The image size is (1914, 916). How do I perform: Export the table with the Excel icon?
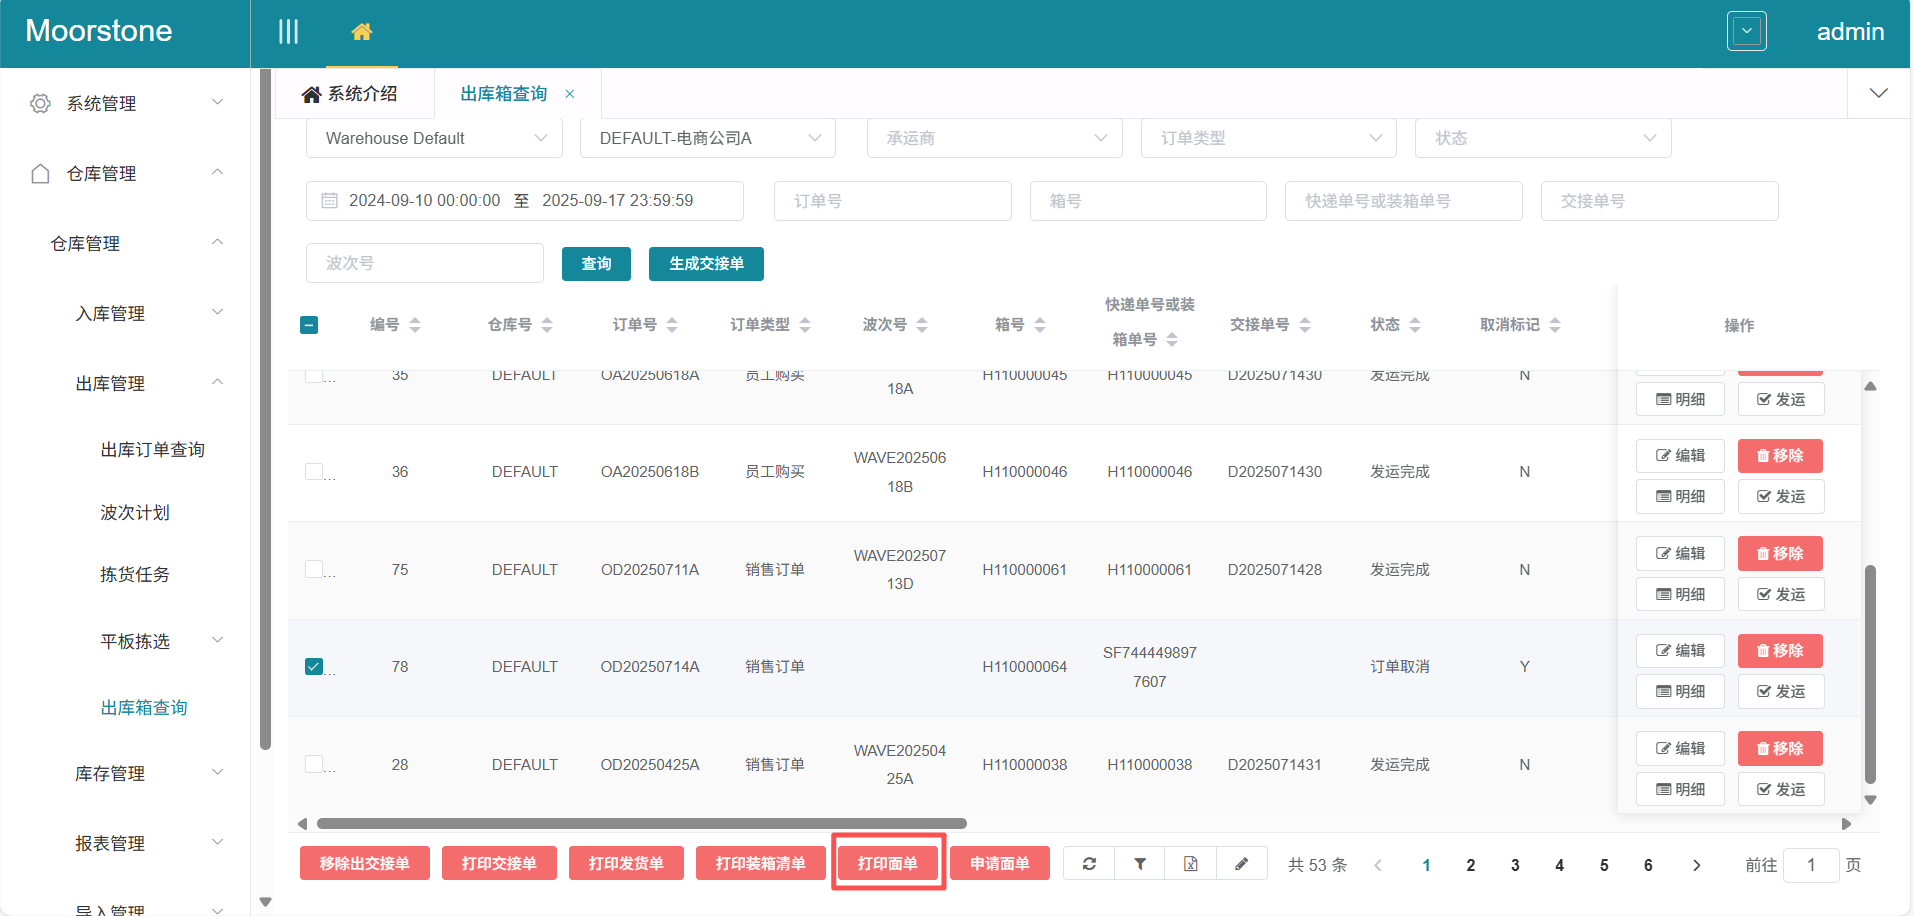coord(1191,864)
